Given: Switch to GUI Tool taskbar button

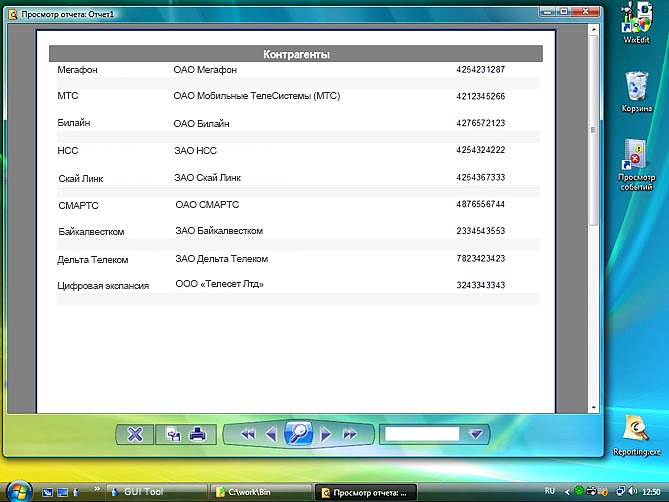Looking at the screenshot, I should (156, 492).
